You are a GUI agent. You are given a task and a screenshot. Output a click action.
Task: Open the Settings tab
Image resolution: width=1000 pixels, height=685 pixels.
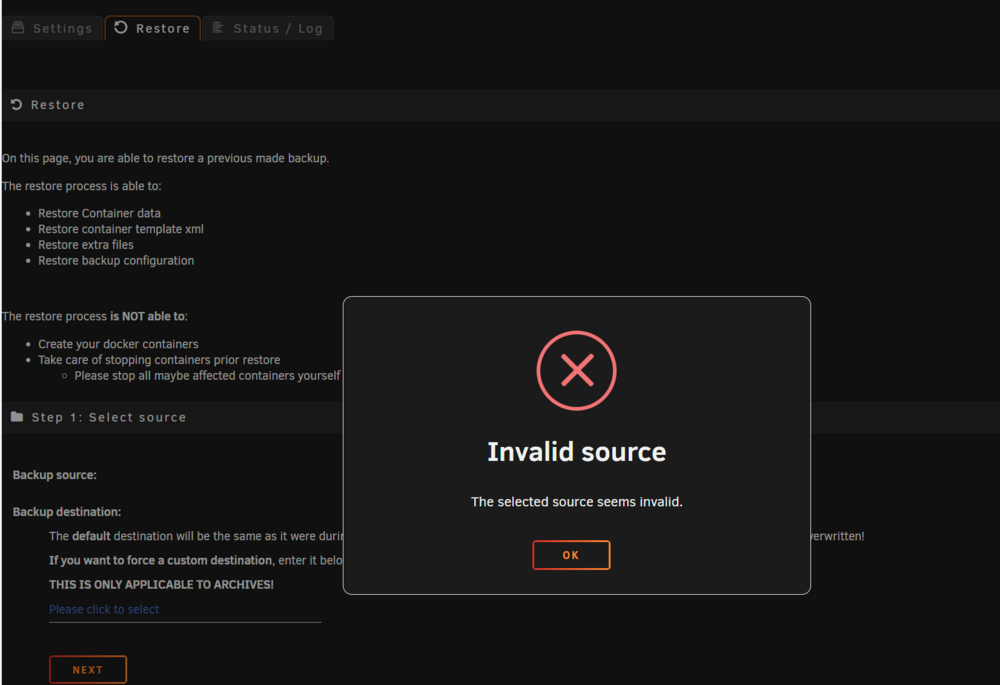click(52, 28)
